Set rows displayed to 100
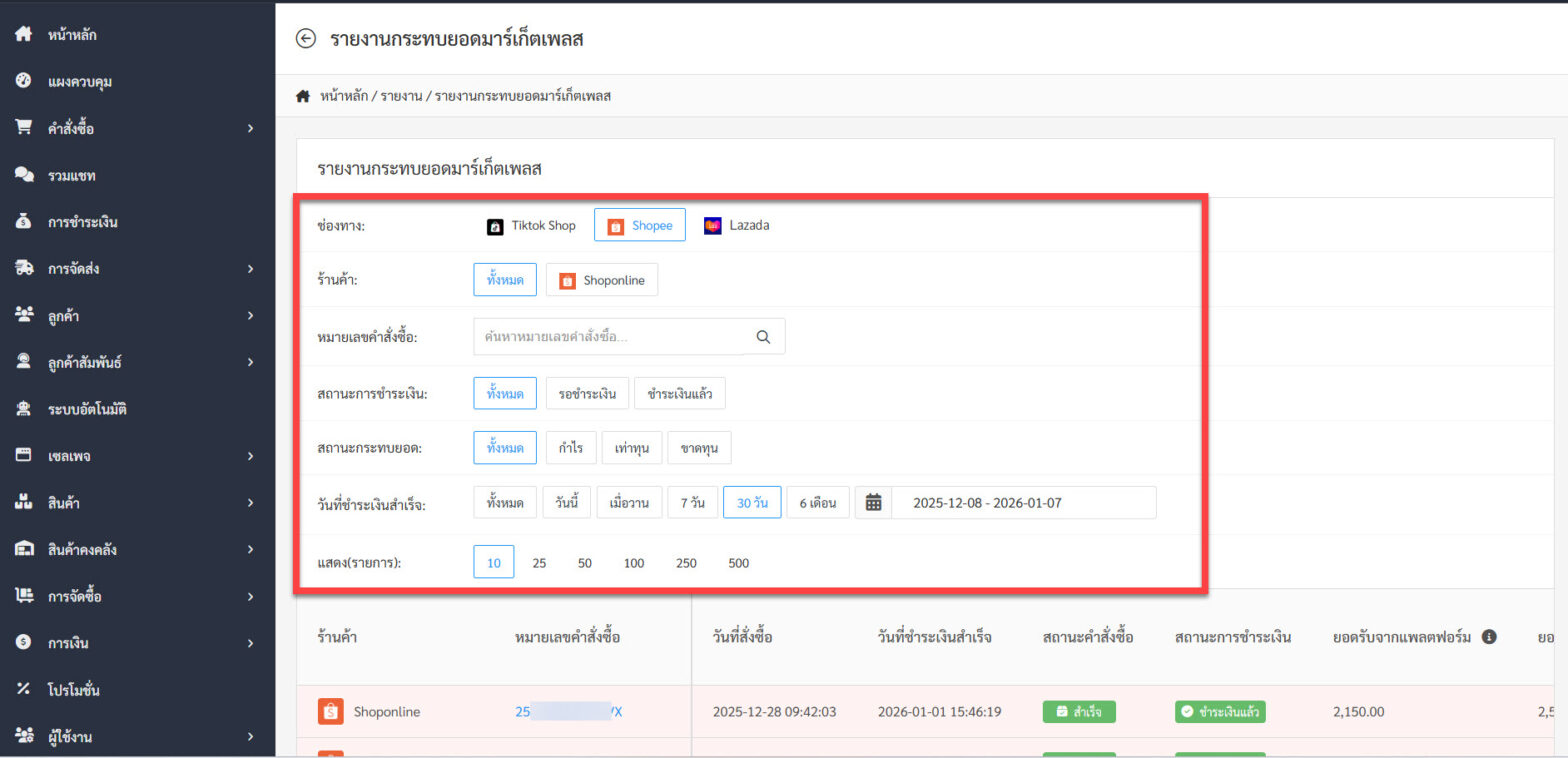 click(x=634, y=563)
